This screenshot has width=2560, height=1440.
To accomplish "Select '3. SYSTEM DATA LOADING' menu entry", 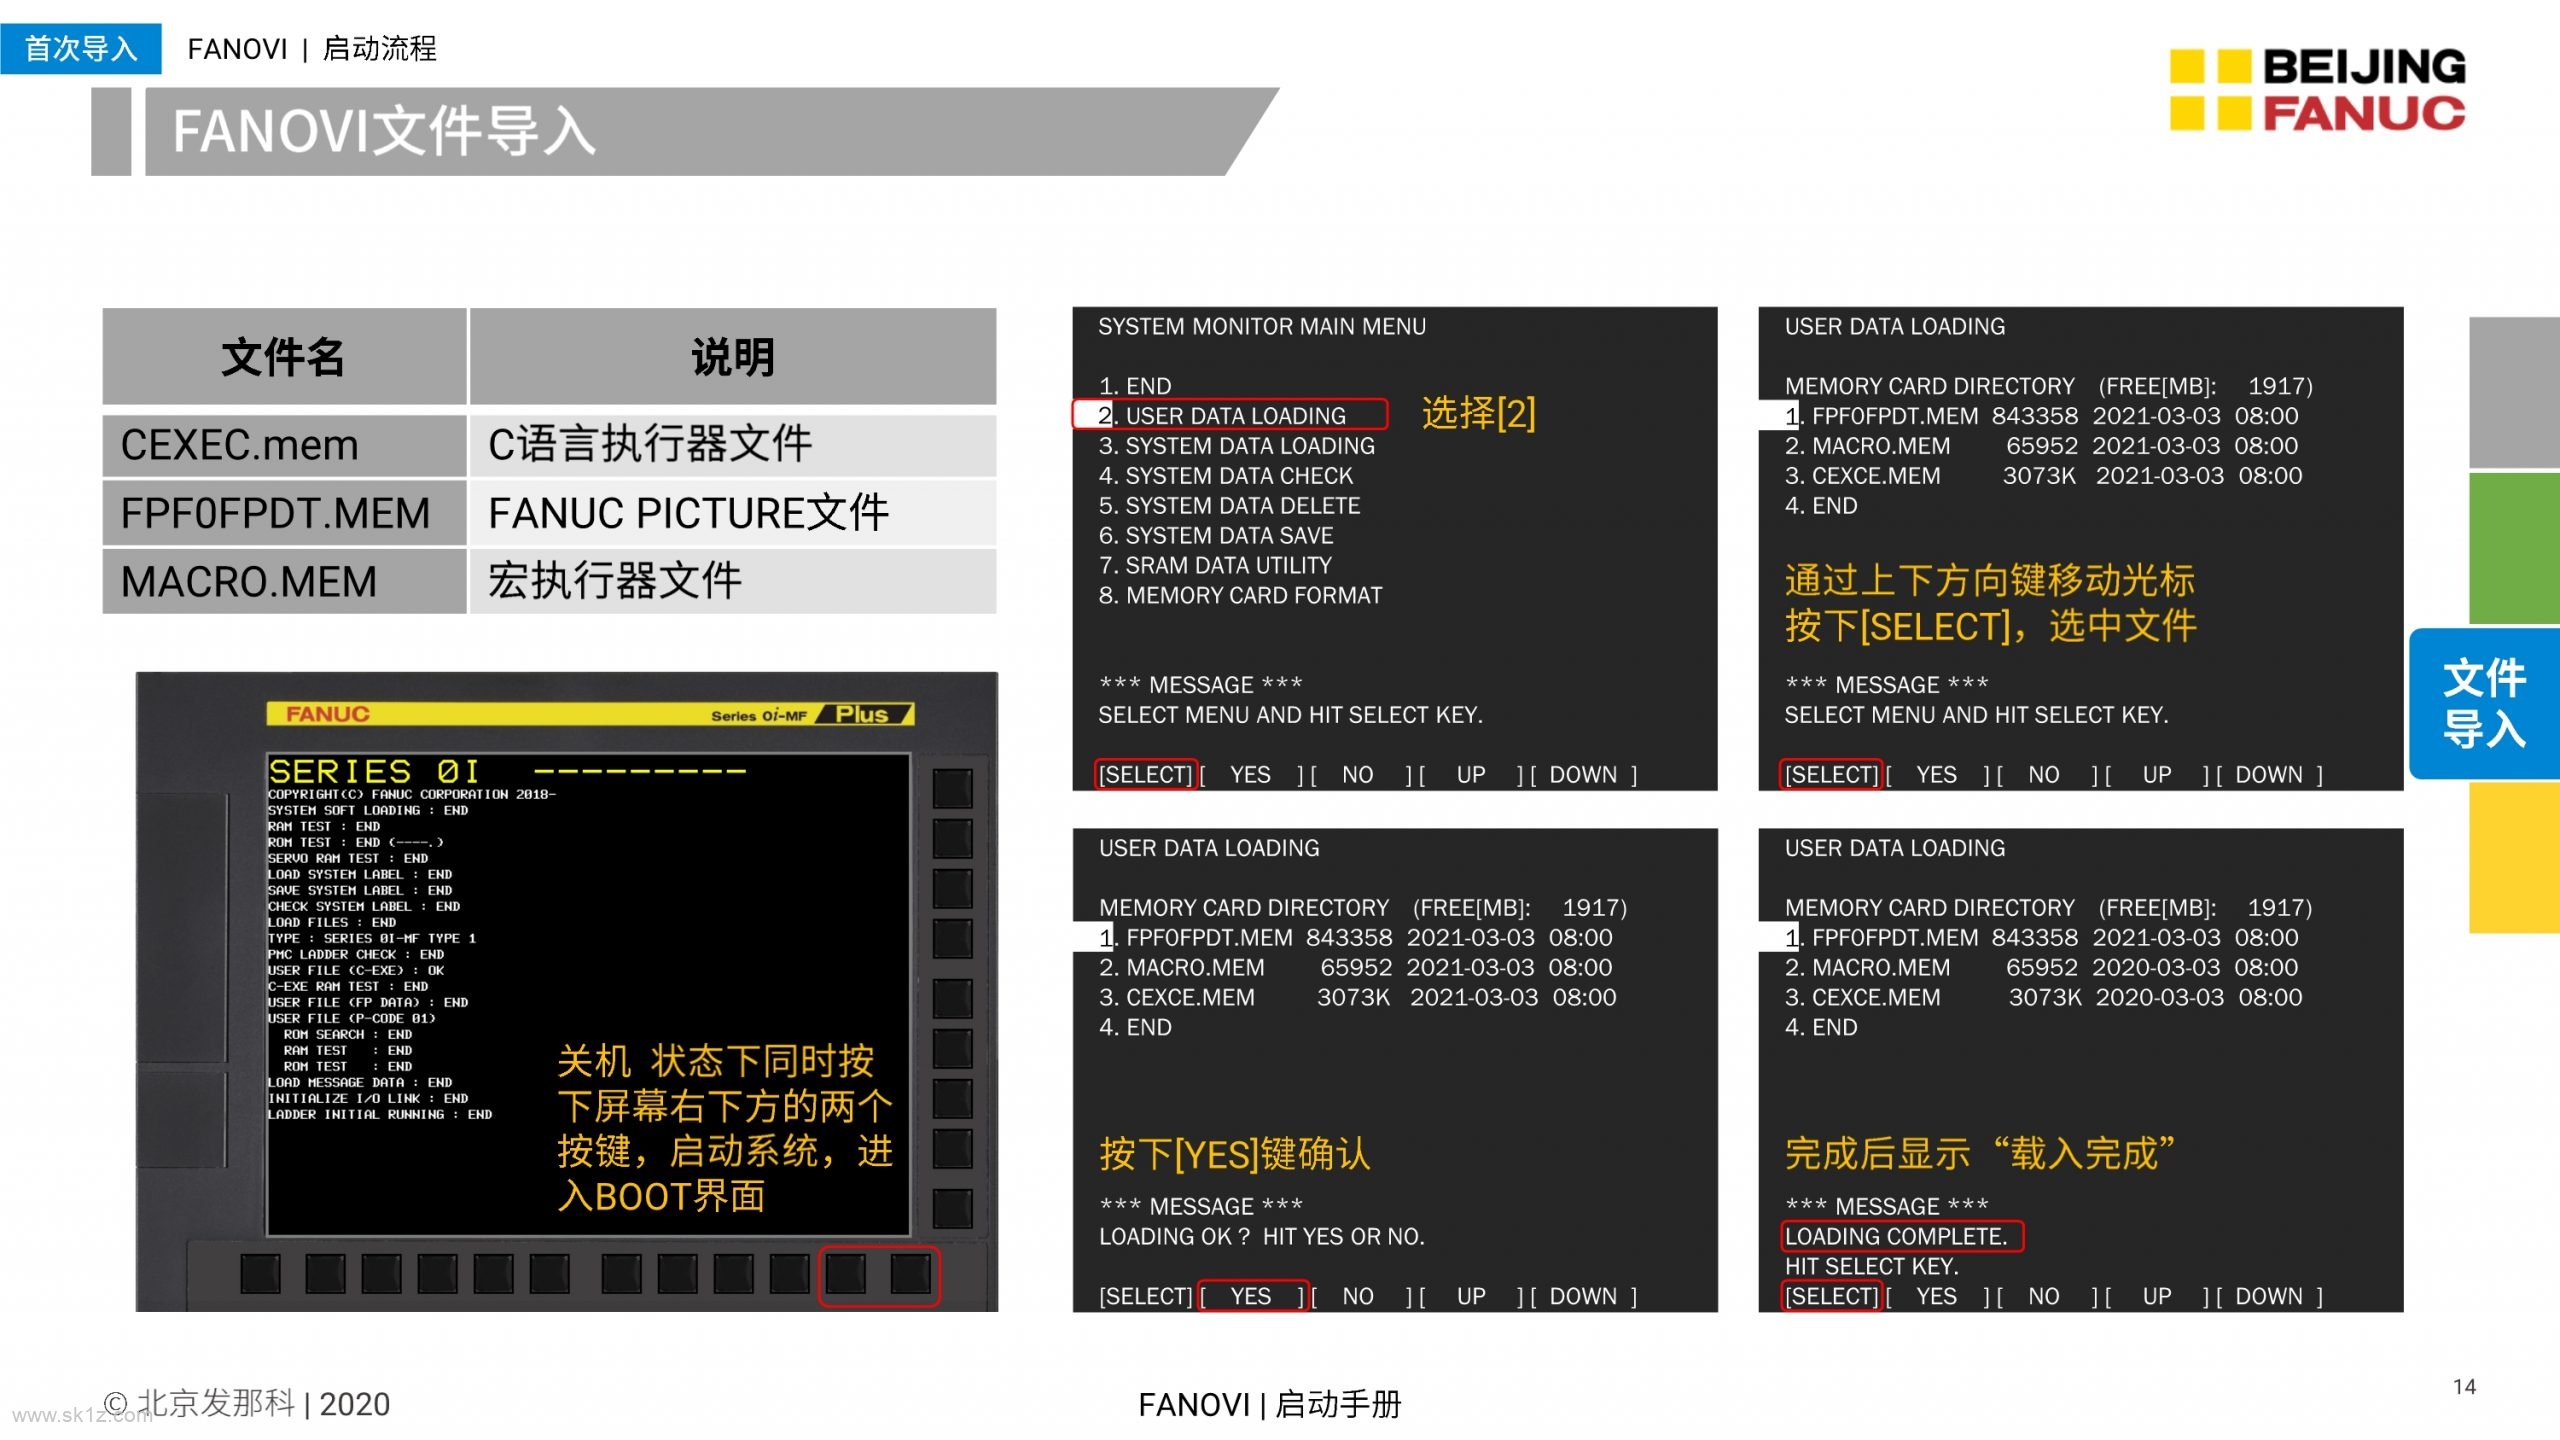I will 1237,446.
